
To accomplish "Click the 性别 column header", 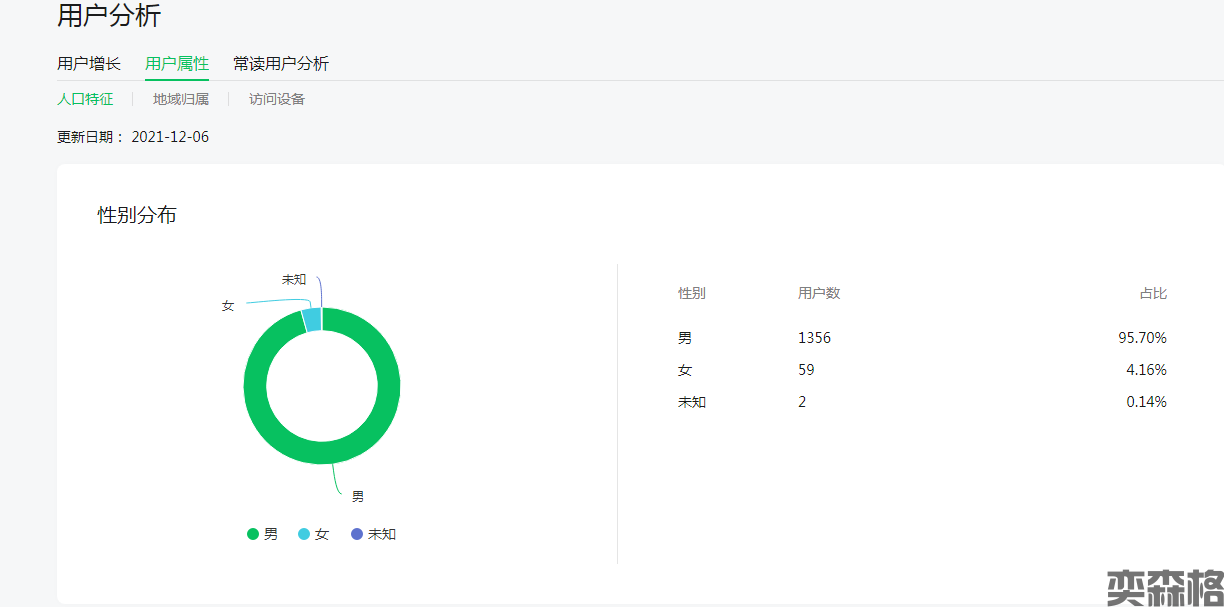I will [x=691, y=293].
